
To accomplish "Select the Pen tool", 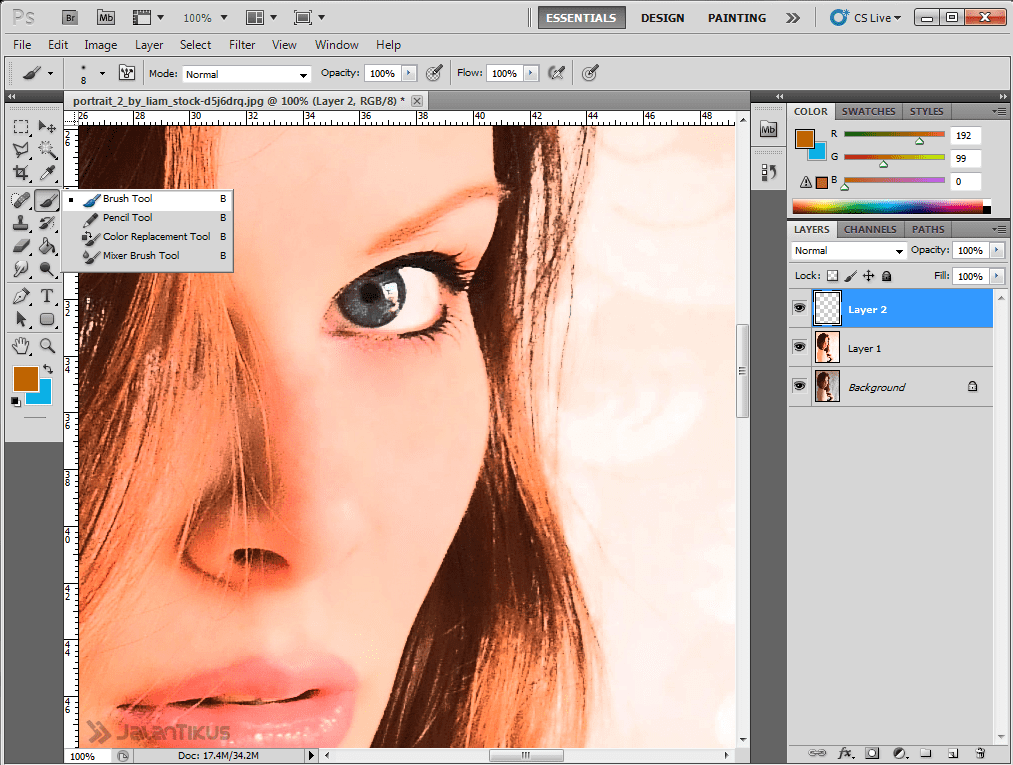I will coord(21,296).
